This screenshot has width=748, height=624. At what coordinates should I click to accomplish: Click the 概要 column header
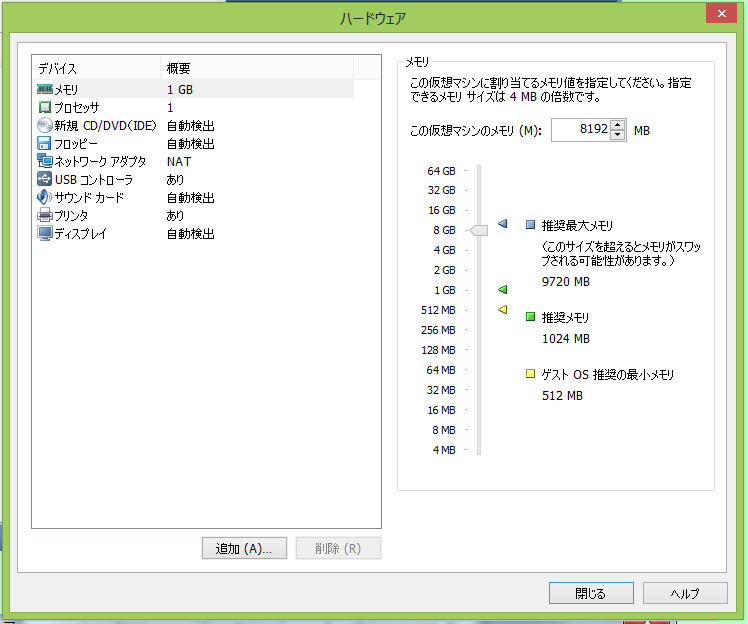pos(257,68)
